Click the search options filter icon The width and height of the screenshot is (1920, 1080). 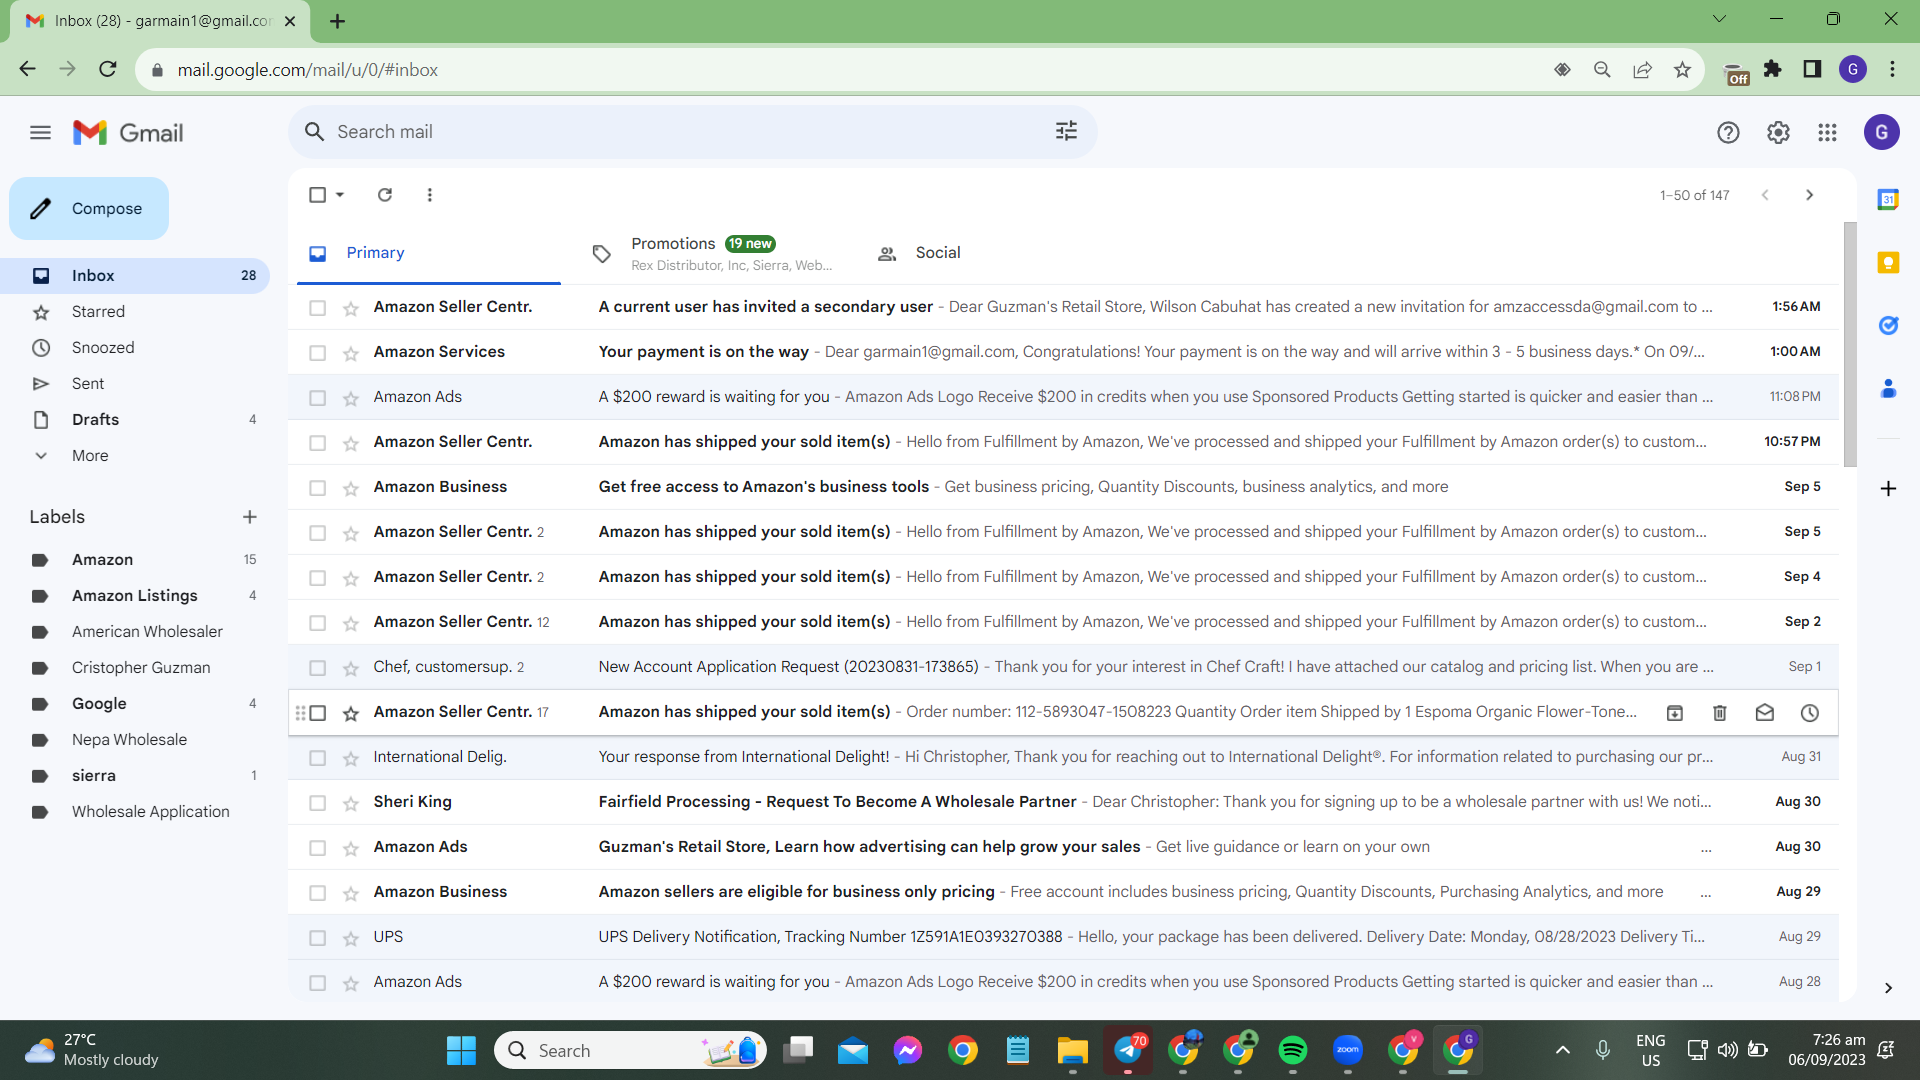tap(1066, 131)
